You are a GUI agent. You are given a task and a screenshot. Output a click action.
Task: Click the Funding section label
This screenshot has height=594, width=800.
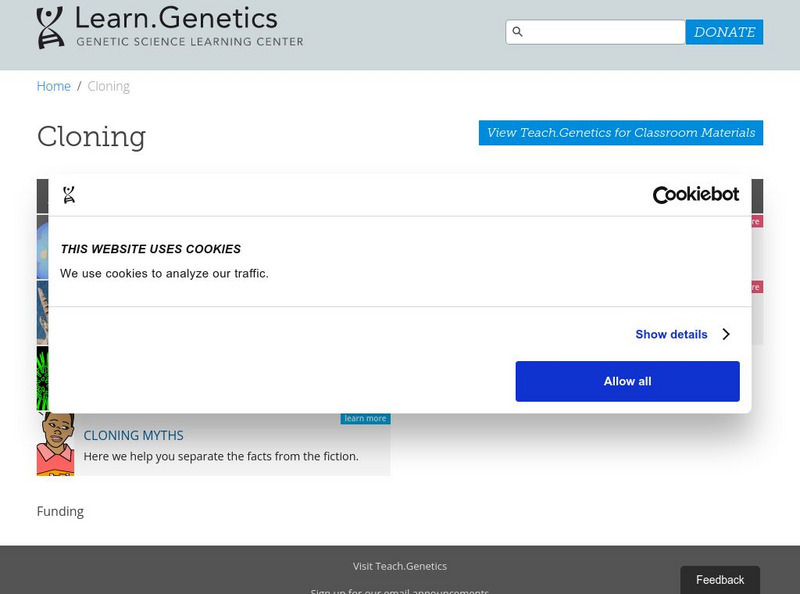pyautogui.click(x=60, y=511)
